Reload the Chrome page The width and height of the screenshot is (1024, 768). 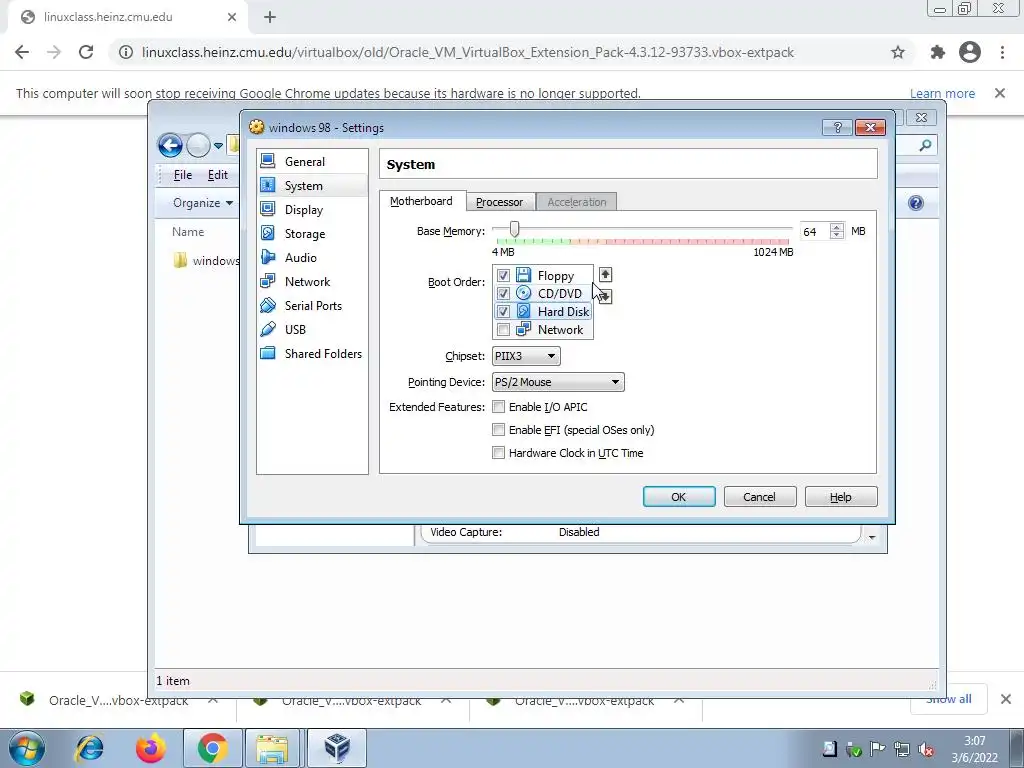point(86,52)
